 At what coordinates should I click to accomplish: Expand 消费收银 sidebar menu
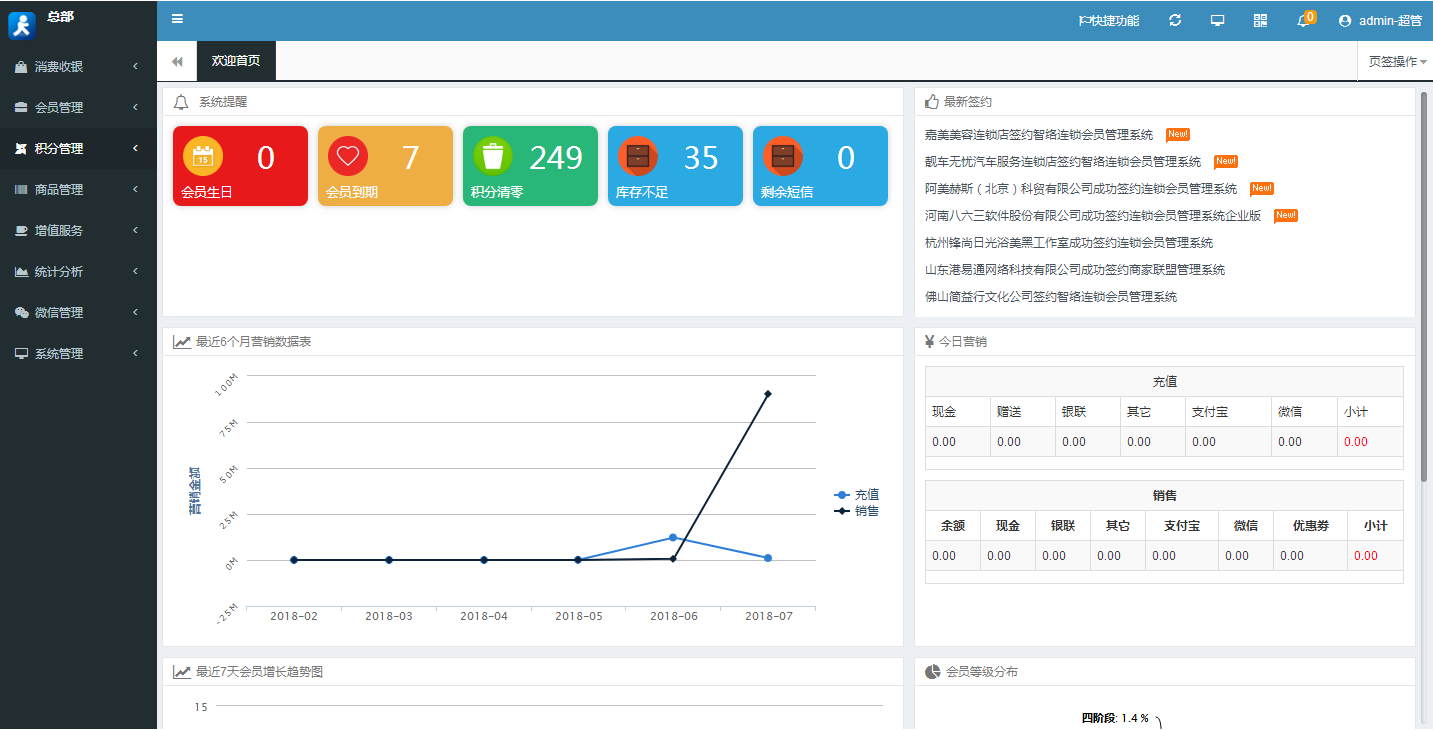coord(78,67)
